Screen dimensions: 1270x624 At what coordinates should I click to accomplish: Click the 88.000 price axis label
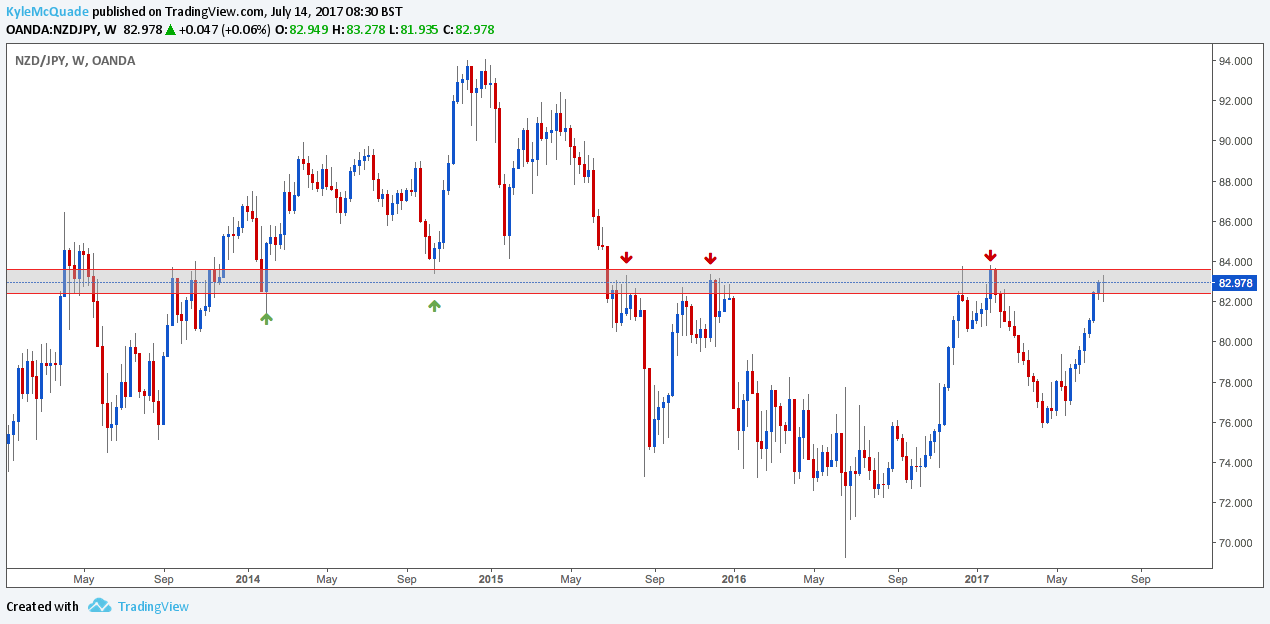click(1236, 182)
